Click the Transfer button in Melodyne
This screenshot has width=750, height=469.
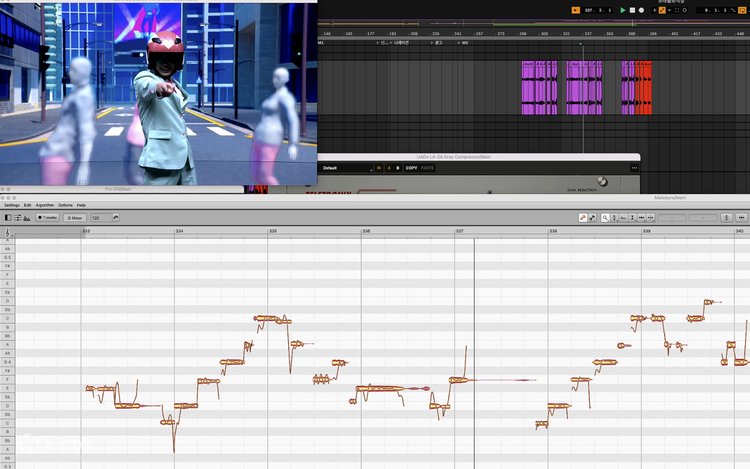point(47,217)
